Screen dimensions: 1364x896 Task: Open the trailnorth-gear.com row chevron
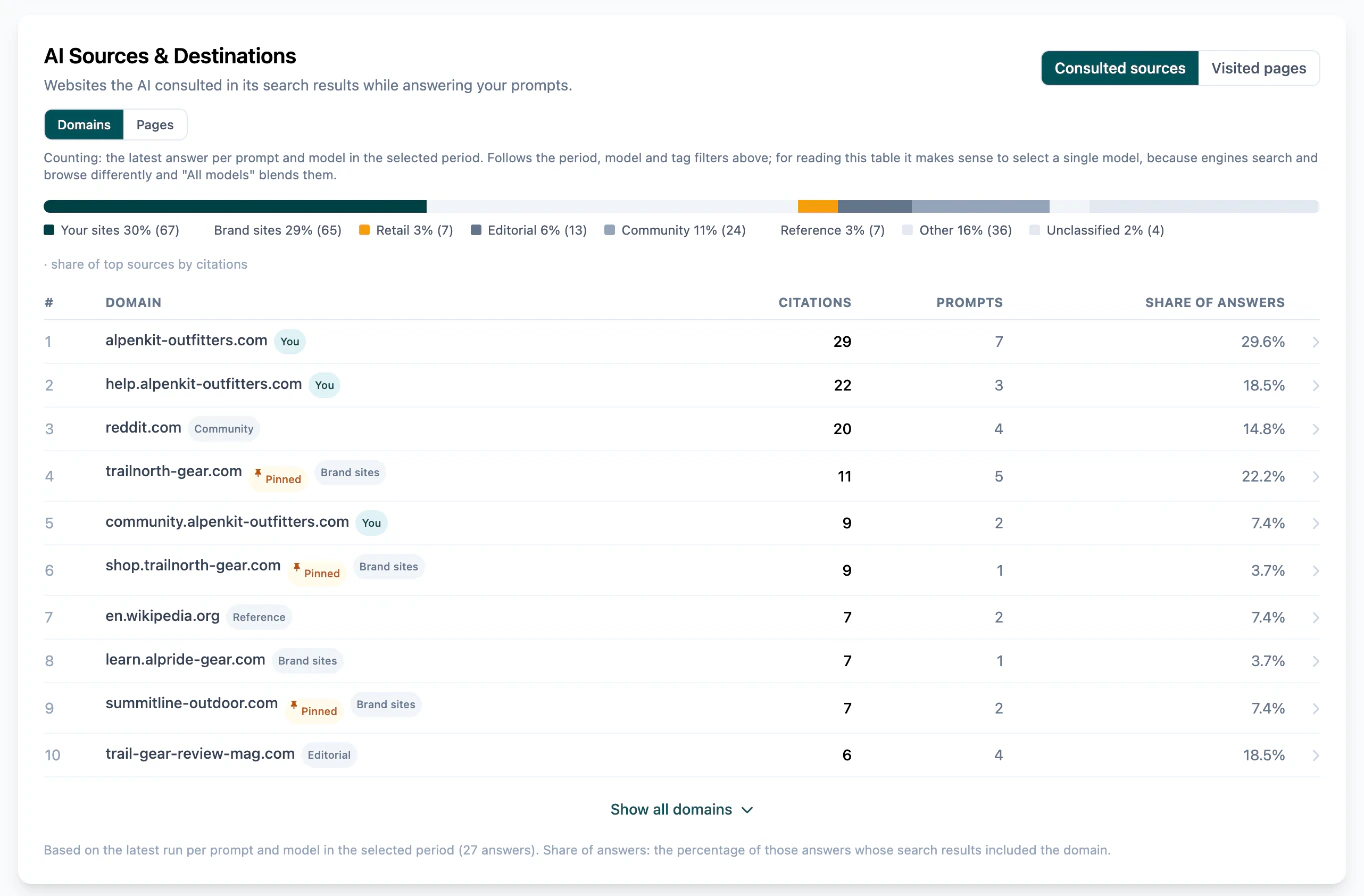(1315, 476)
